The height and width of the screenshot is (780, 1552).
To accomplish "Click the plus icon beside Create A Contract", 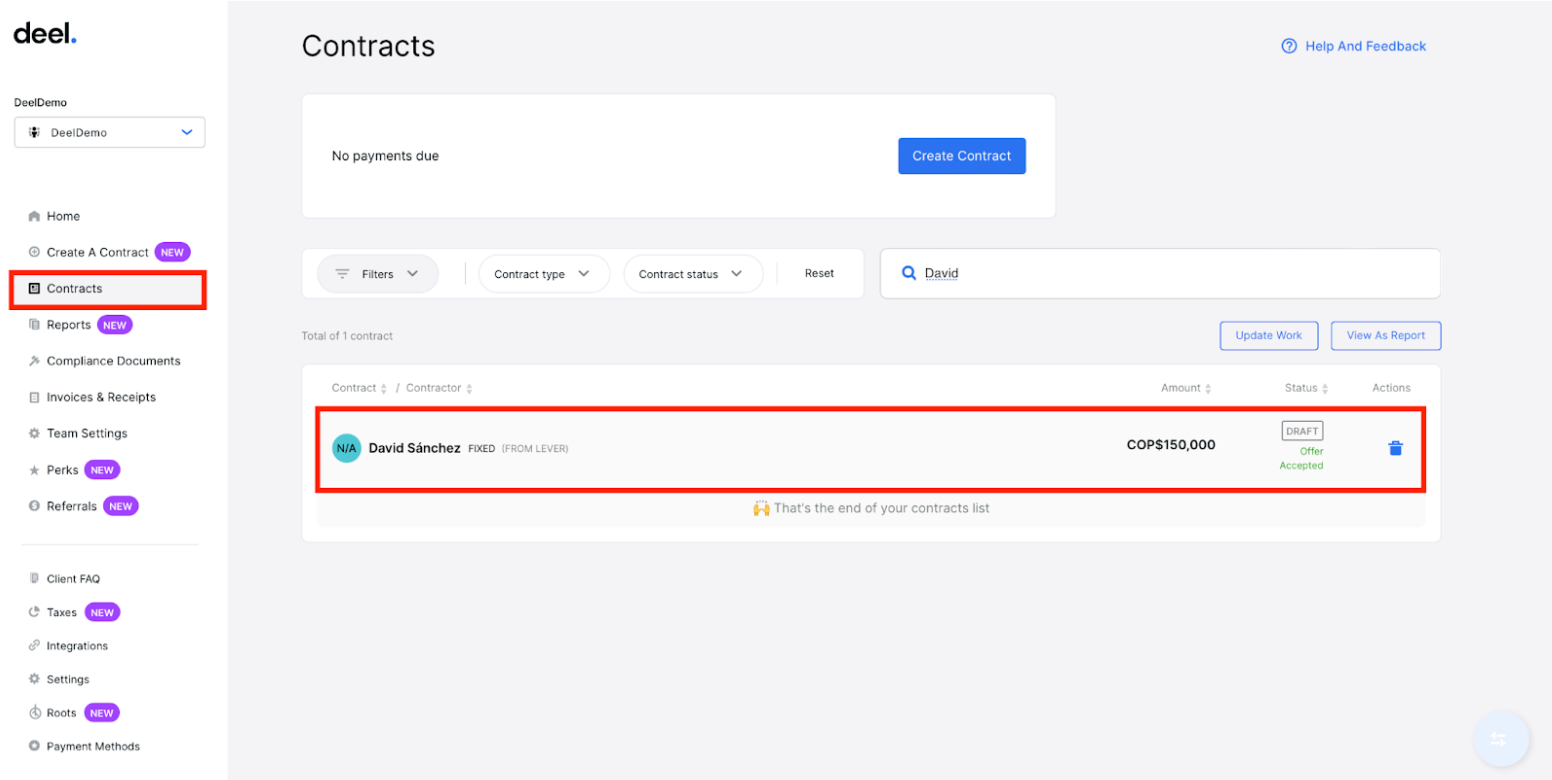I will pyautogui.click(x=34, y=252).
